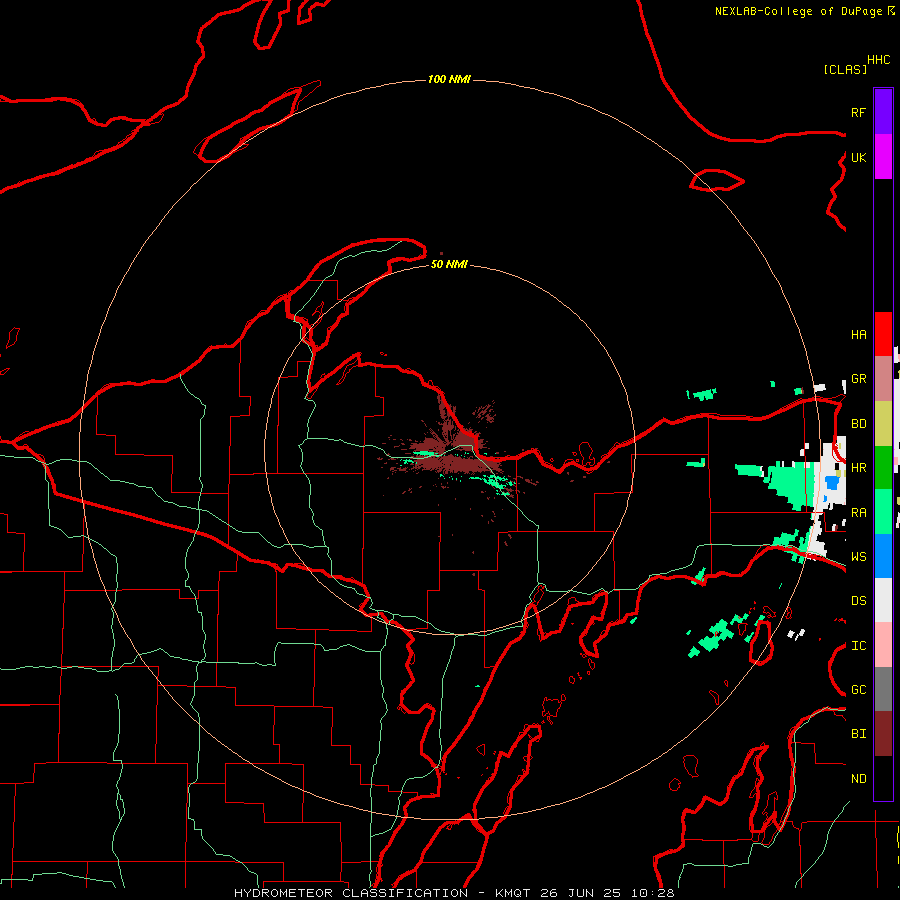Click the purple RF legend color swatch

(x=883, y=112)
